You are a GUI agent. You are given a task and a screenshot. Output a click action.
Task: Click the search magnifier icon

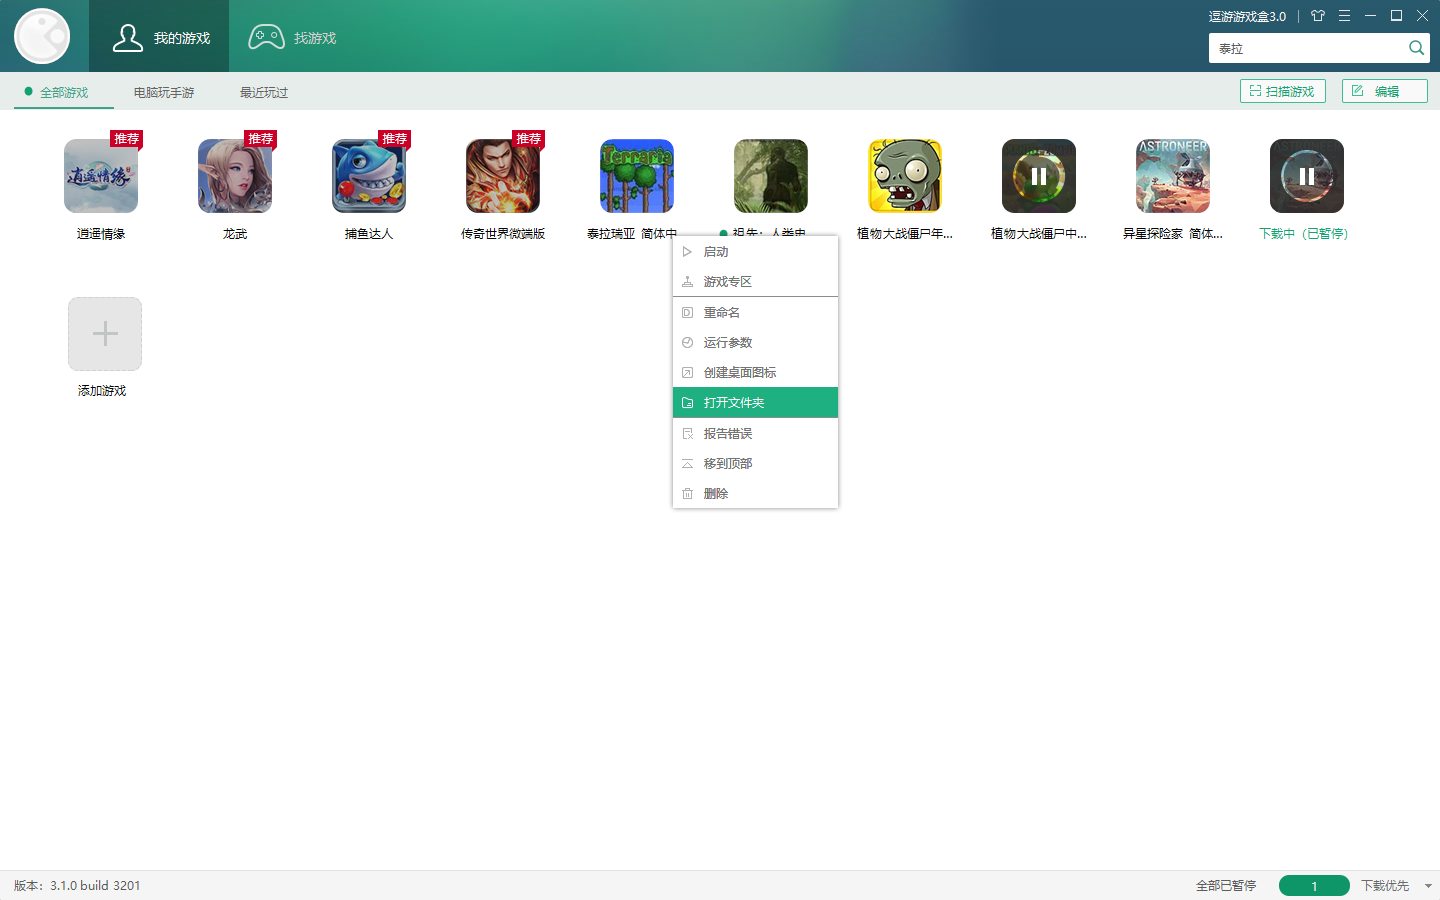click(x=1416, y=48)
